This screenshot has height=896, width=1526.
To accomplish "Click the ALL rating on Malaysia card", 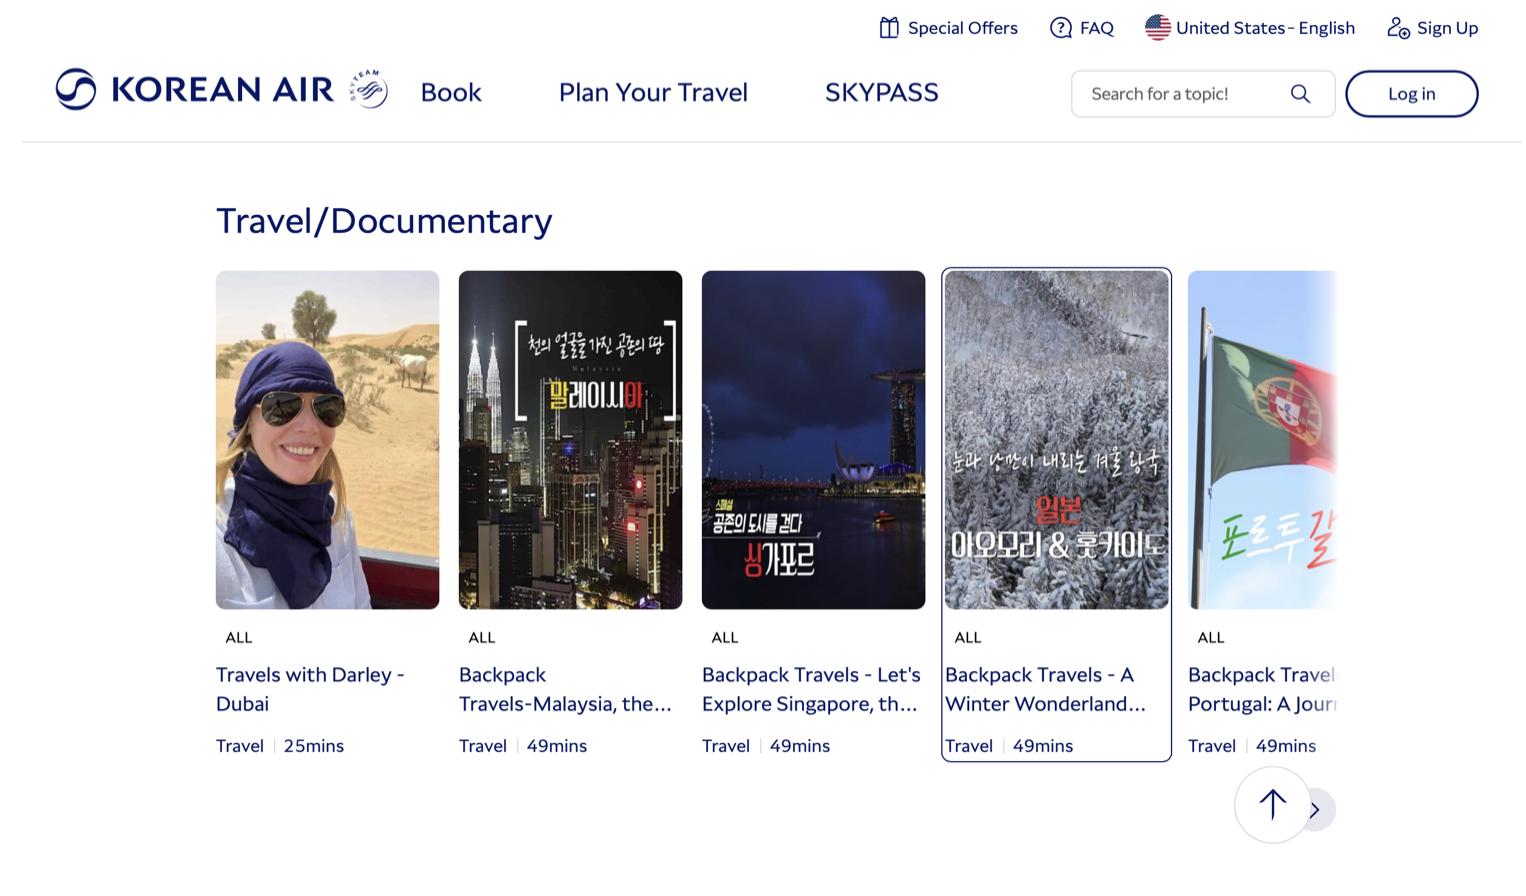I will 482,638.
